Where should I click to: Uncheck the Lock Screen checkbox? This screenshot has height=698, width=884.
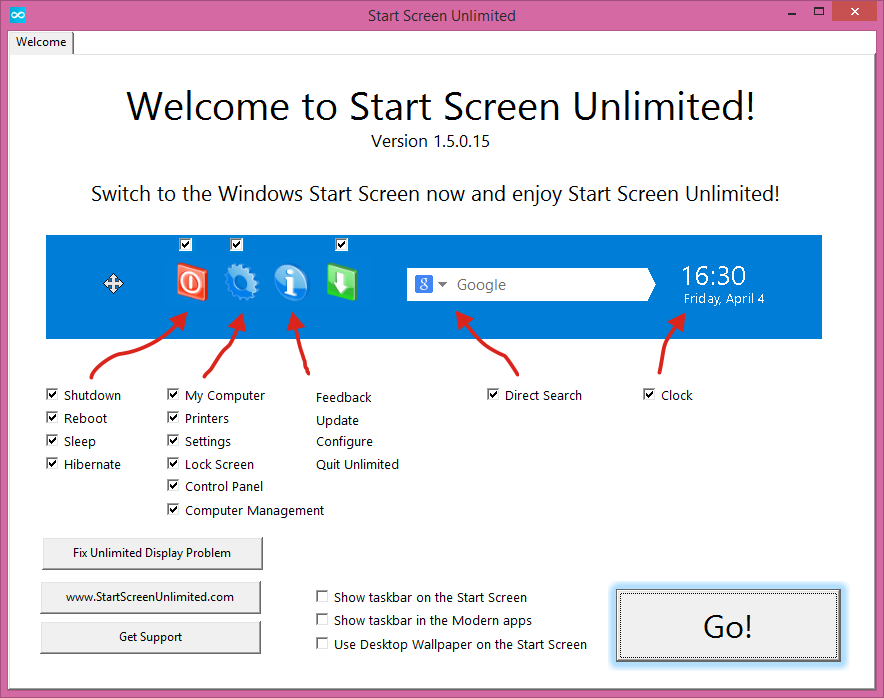[x=173, y=463]
